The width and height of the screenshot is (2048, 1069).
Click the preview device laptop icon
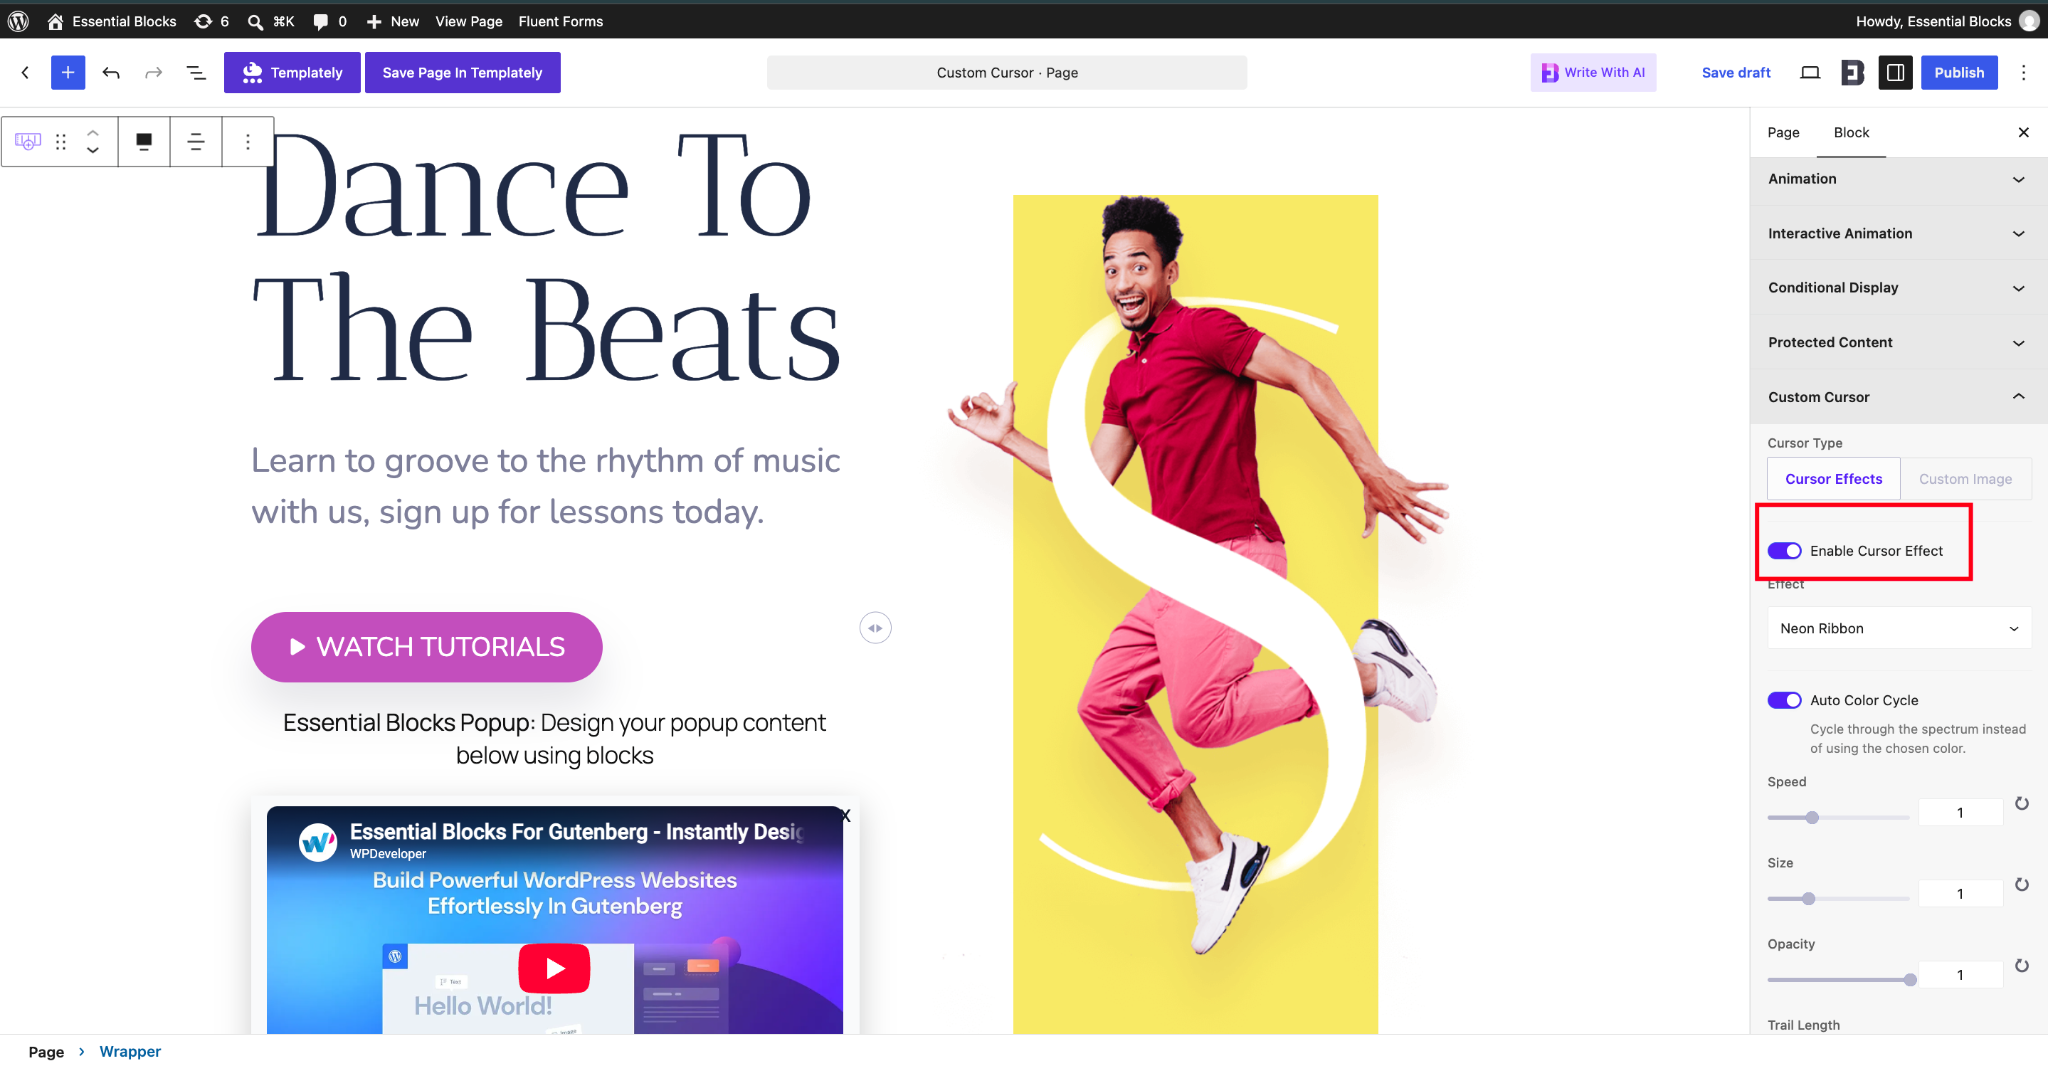[1810, 72]
